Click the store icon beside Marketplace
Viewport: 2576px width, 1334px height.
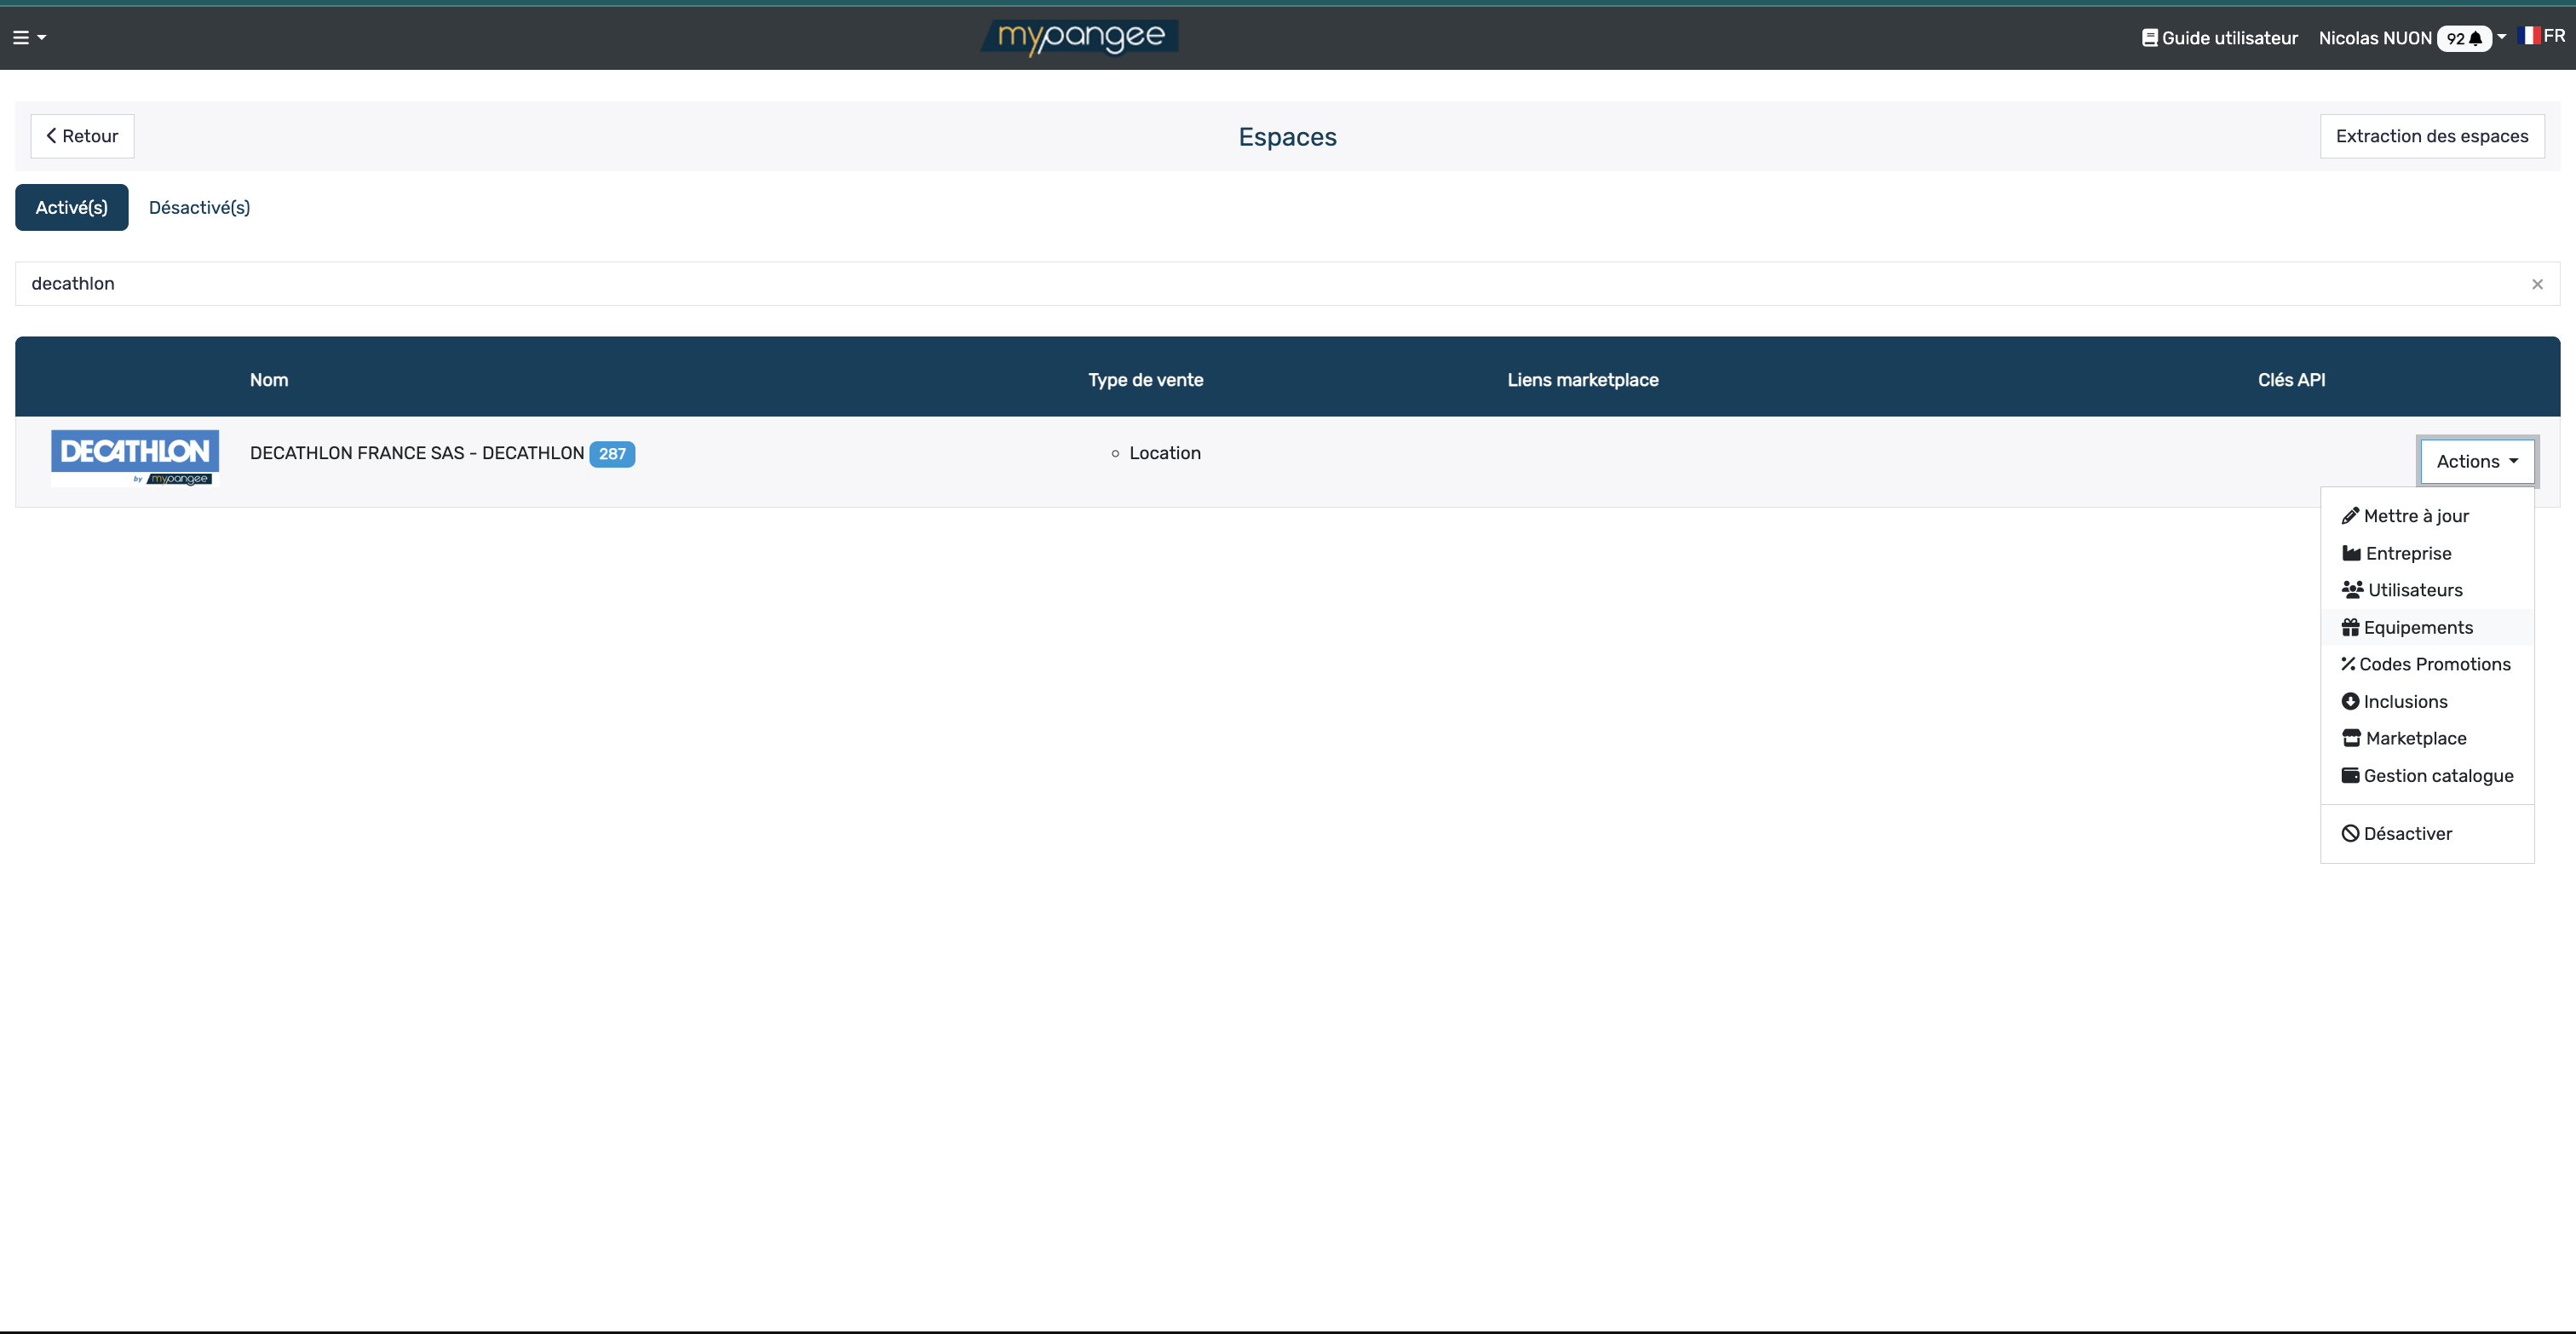(2351, 738)
